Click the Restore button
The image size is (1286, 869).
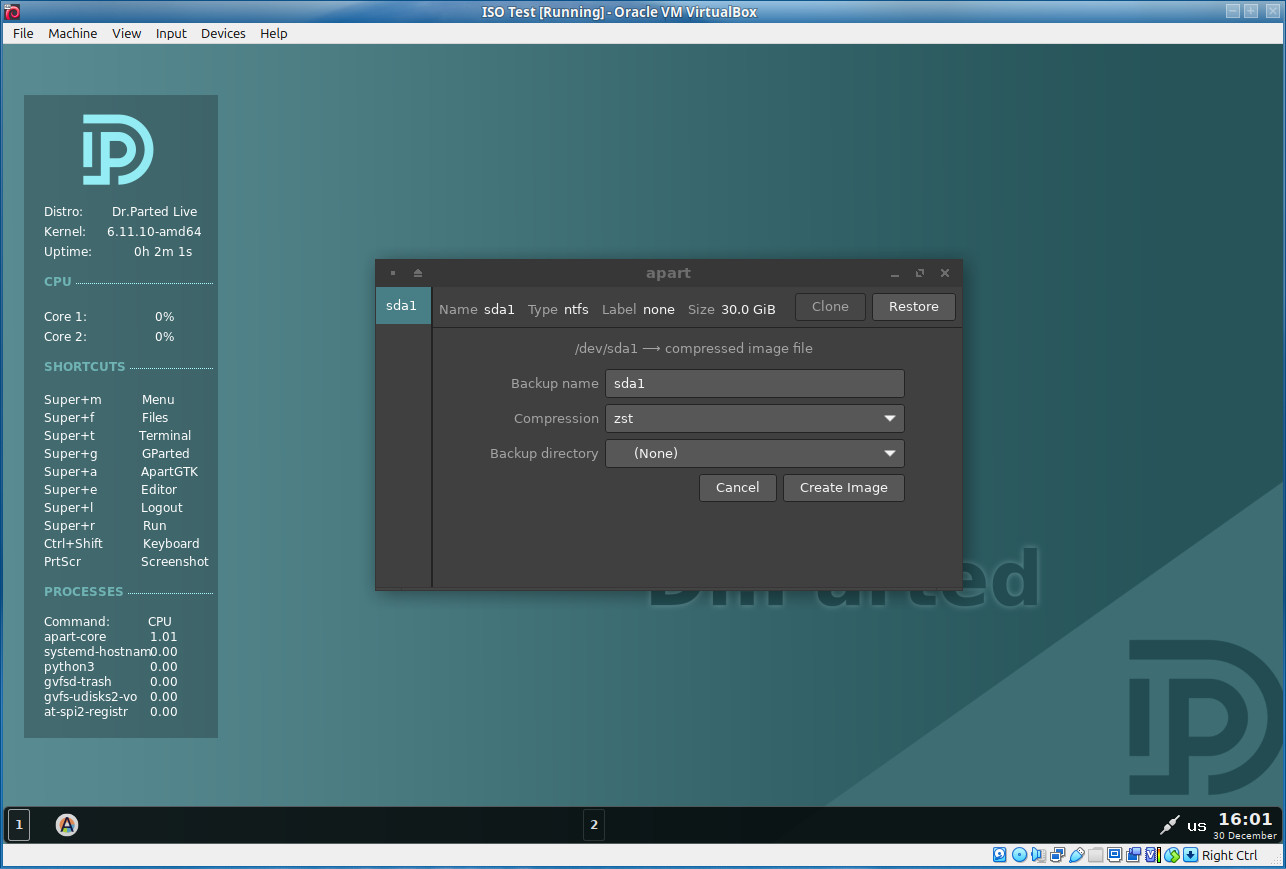[914, 307]
